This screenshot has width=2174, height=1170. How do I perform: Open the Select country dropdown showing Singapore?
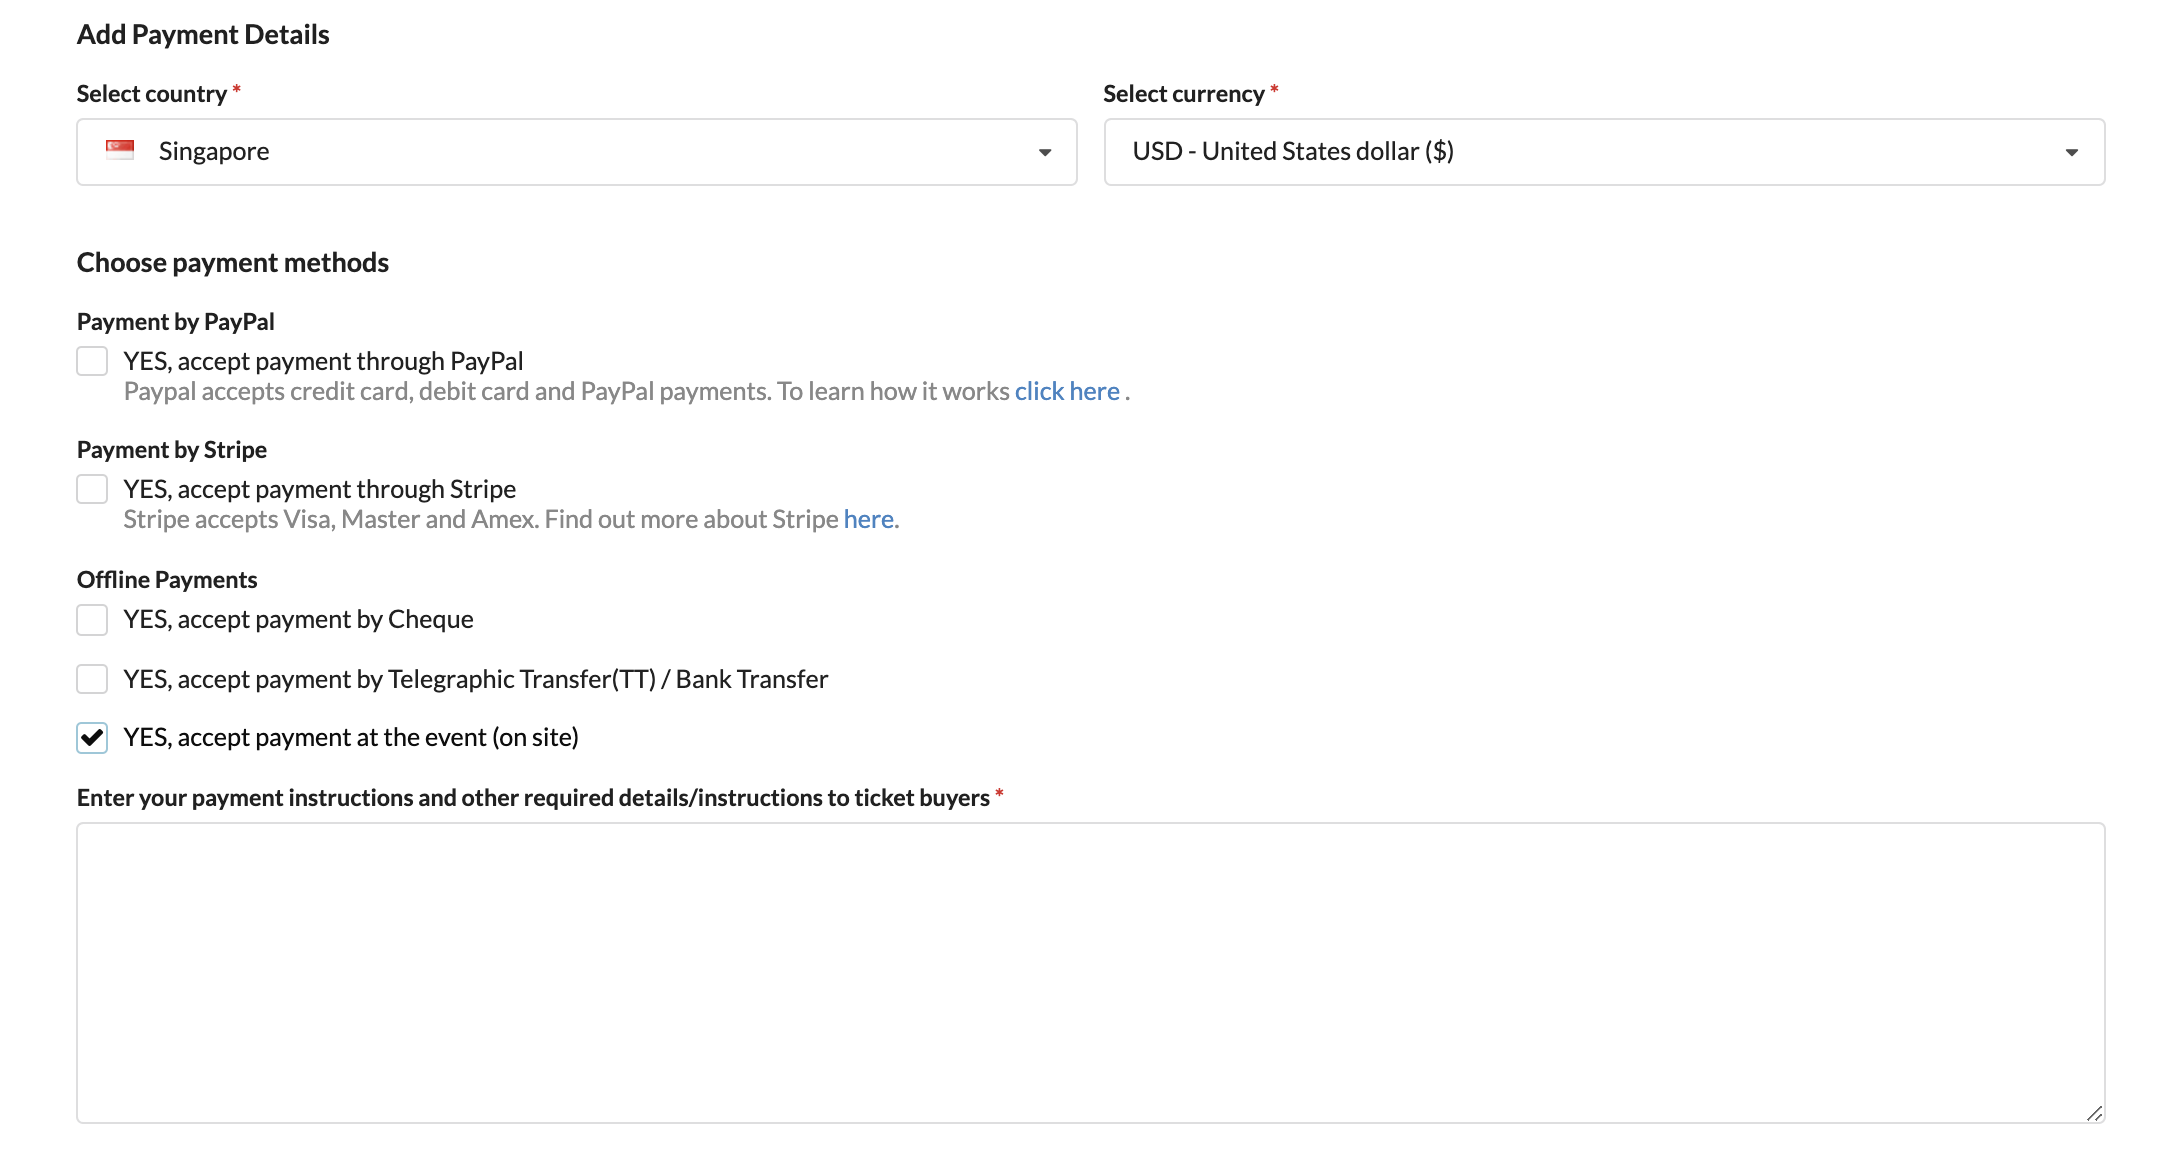click(x=577, y=152)
